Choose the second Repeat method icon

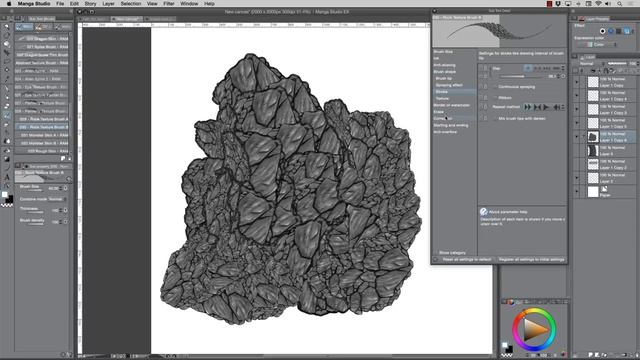(537, 107)
